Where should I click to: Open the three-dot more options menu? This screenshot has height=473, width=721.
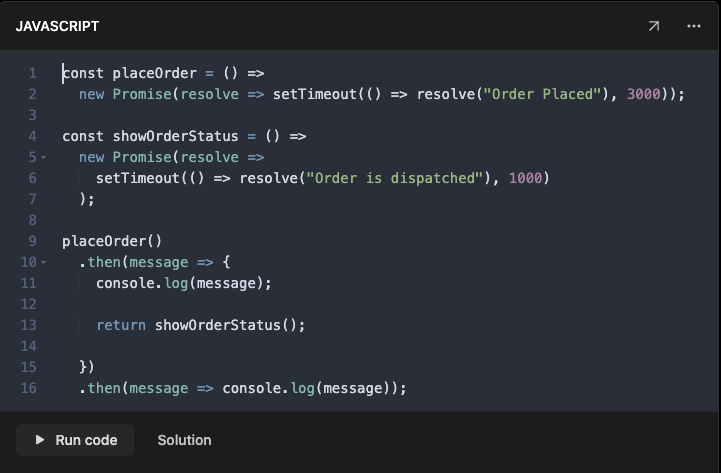694,26
